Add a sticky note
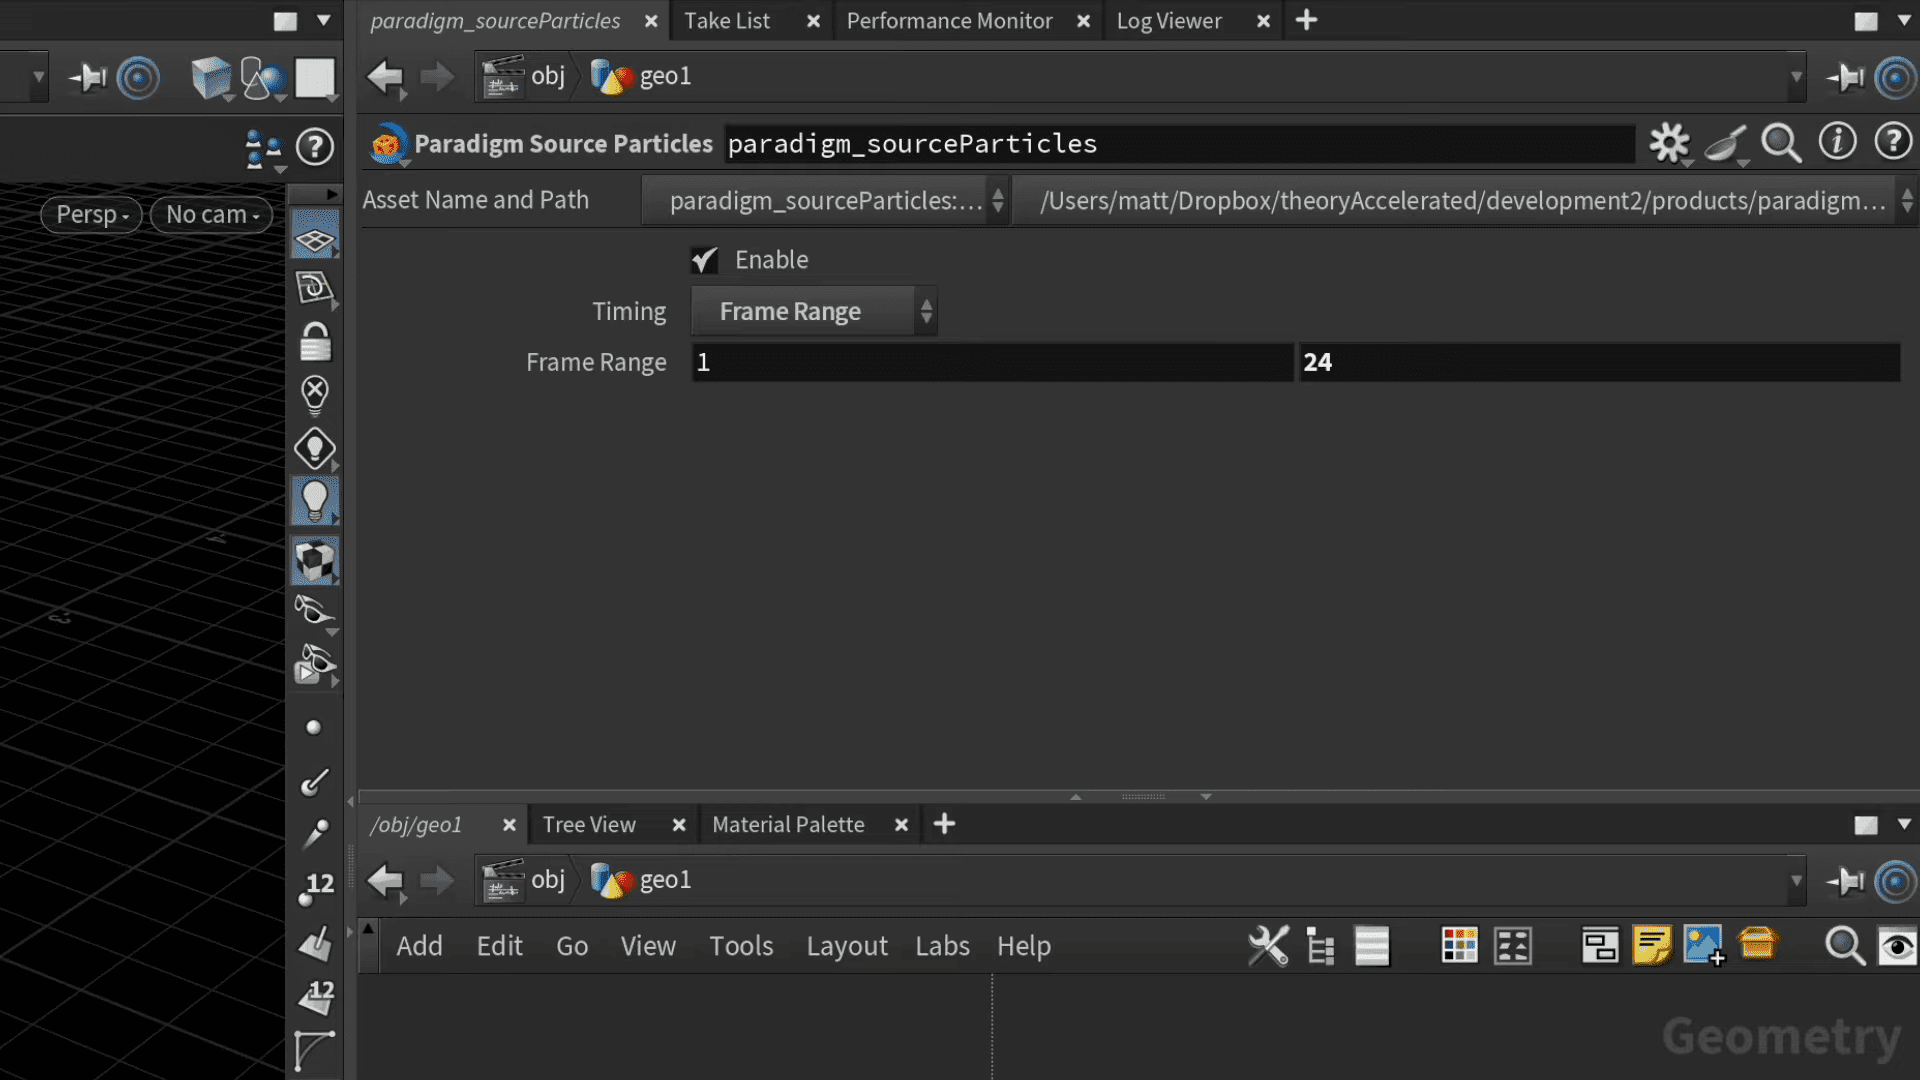The image size is (1920, 1080). point(1652,945)
